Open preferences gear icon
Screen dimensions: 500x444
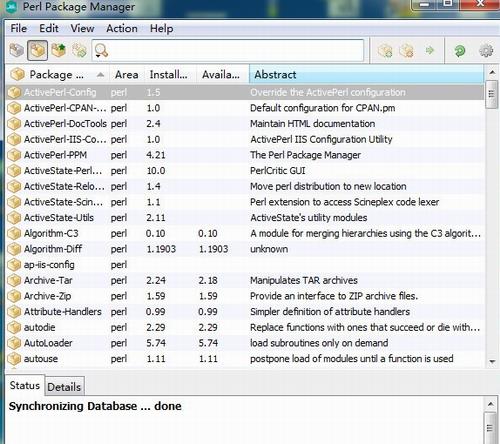point(486,51)
